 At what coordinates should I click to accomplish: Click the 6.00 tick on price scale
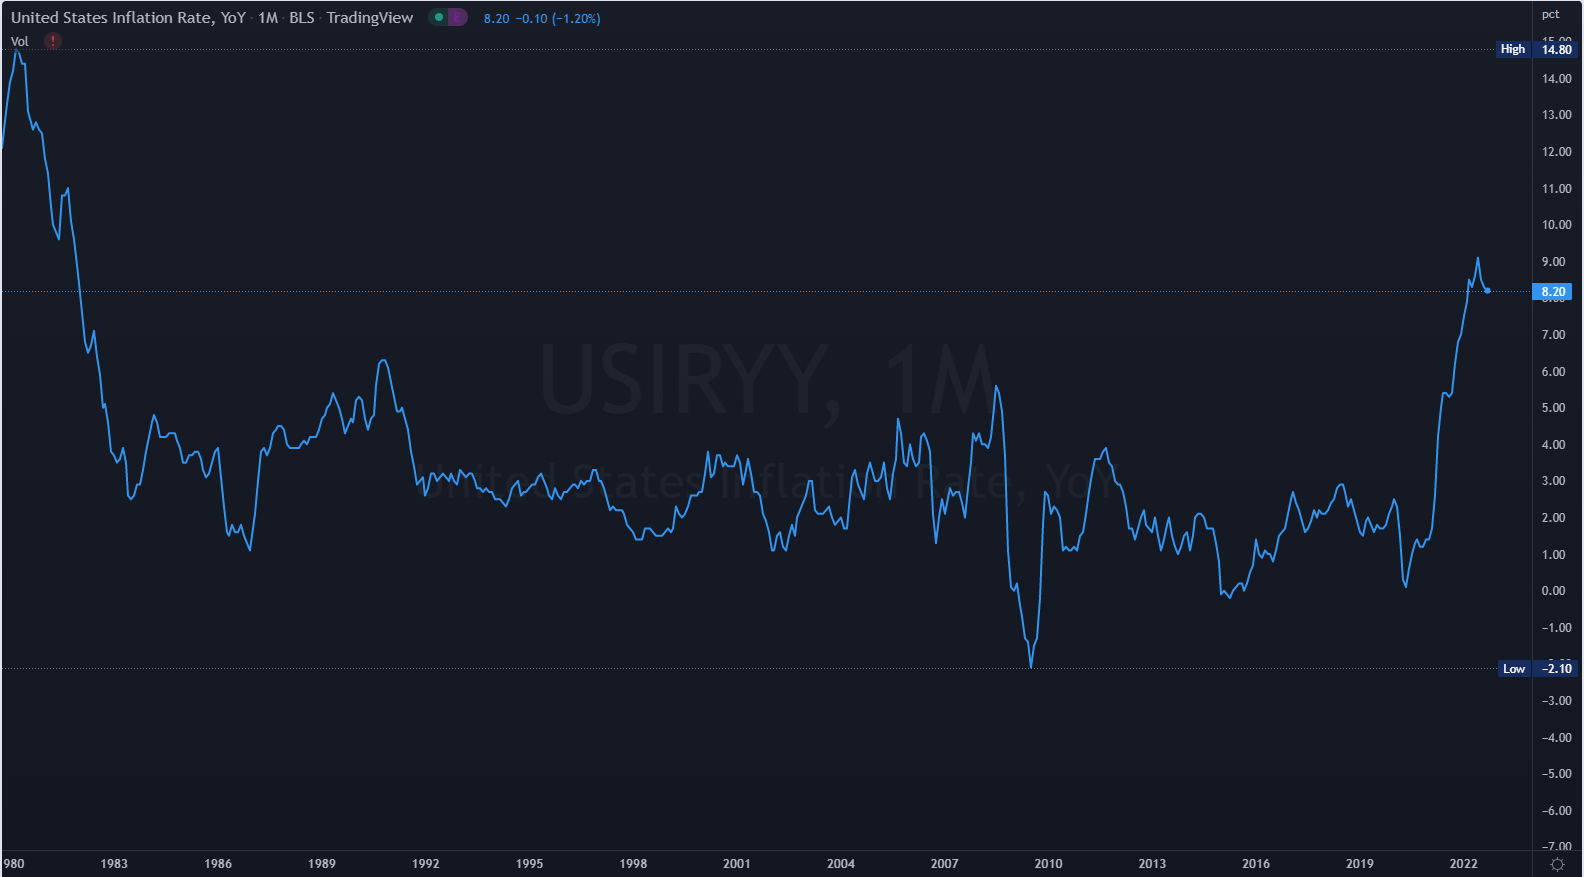[1554, 372]
